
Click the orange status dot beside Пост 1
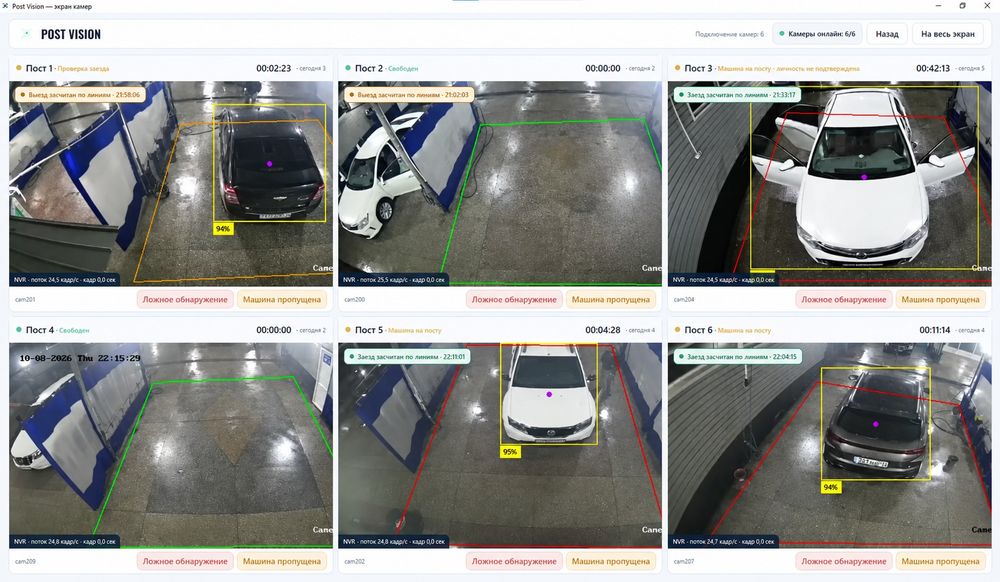tap(18, 68)
